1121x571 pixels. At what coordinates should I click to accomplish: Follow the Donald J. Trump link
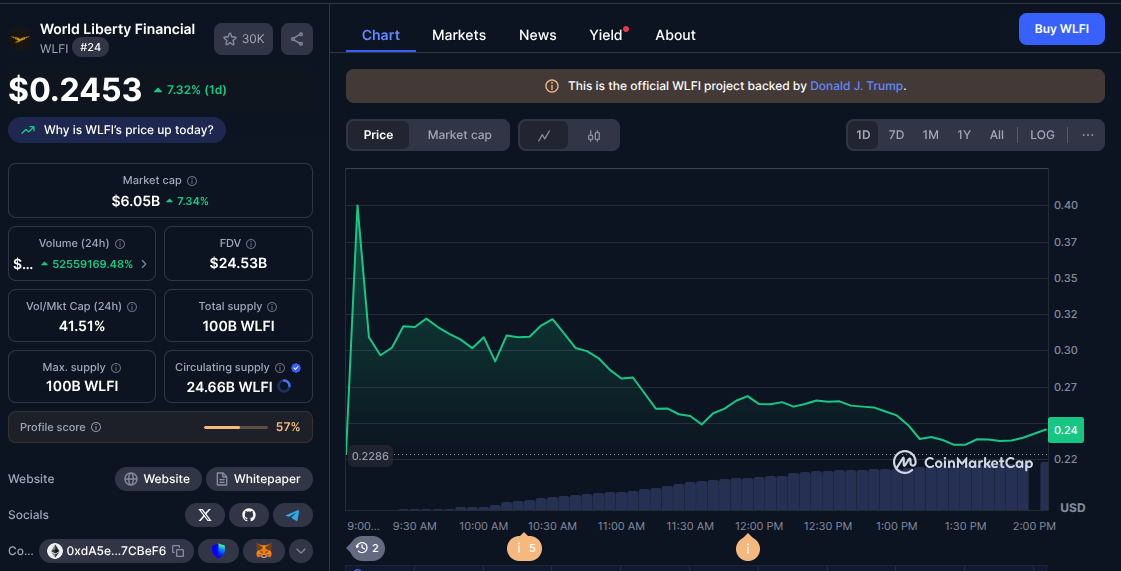[x=857, y=86]
